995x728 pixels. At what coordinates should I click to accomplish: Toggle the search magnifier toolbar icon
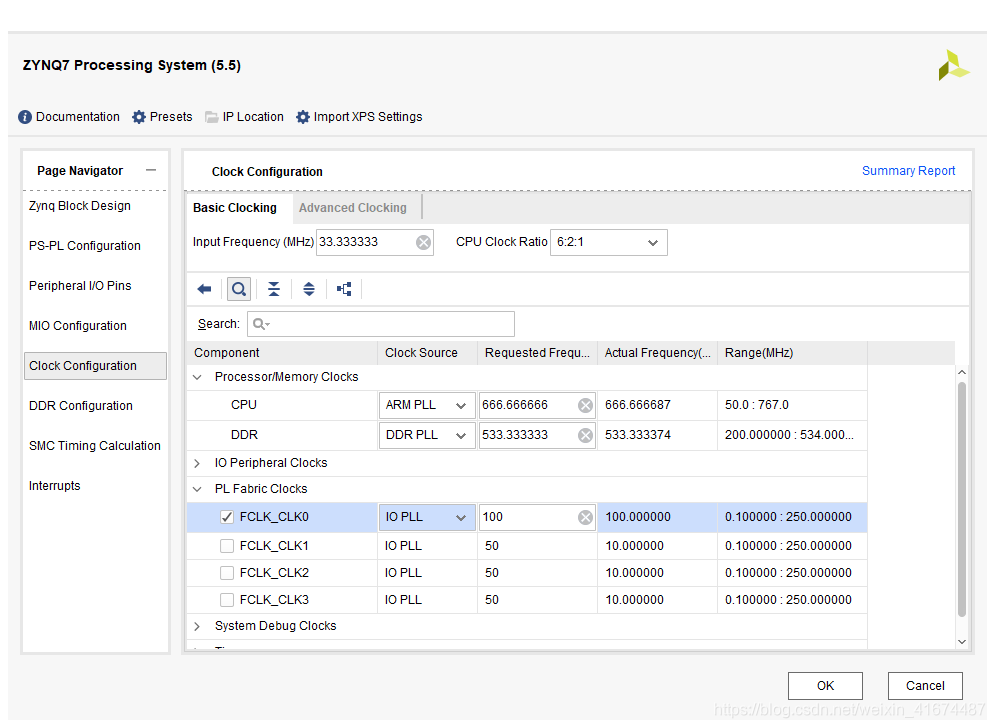tap(239, 289)
